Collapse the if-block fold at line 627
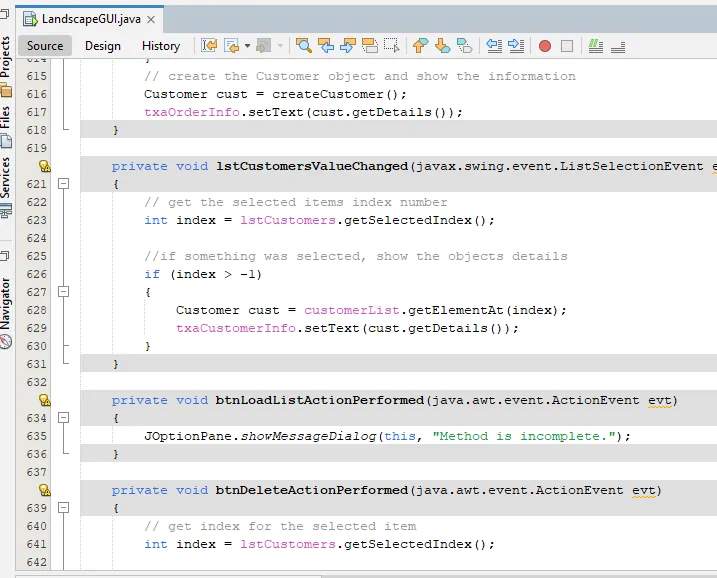The width and height of the screenshot is (717, 578). [x=64, y=292]
